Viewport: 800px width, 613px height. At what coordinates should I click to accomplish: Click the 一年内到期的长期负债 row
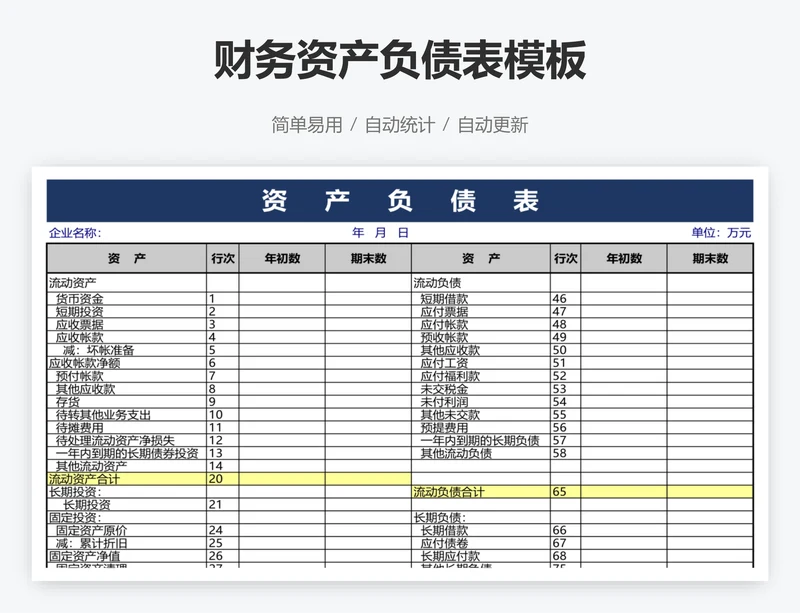[x=480, y=440]
